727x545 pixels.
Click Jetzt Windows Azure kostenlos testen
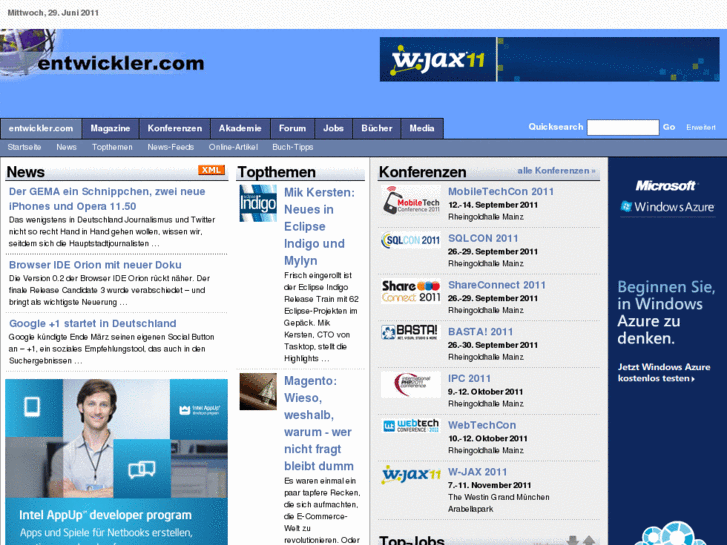point(663,373)
